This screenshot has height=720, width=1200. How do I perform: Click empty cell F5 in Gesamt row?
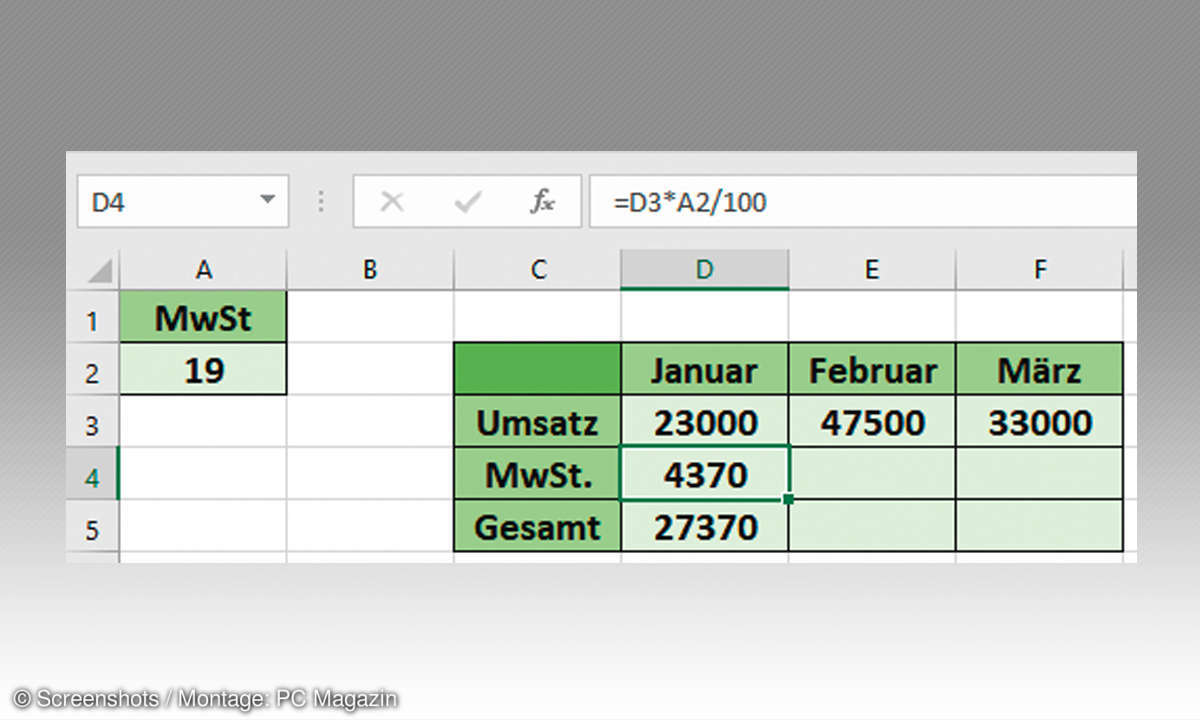click(x=1040, y=526)
